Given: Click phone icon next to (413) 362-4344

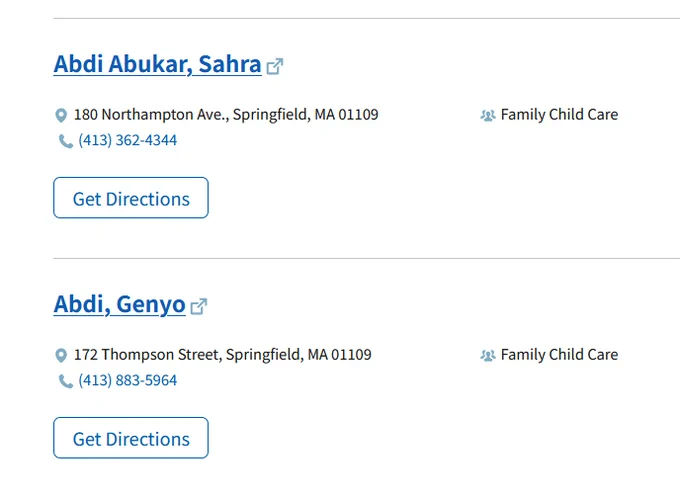Looking at the screenshot, I should click(x=65, y=141).
